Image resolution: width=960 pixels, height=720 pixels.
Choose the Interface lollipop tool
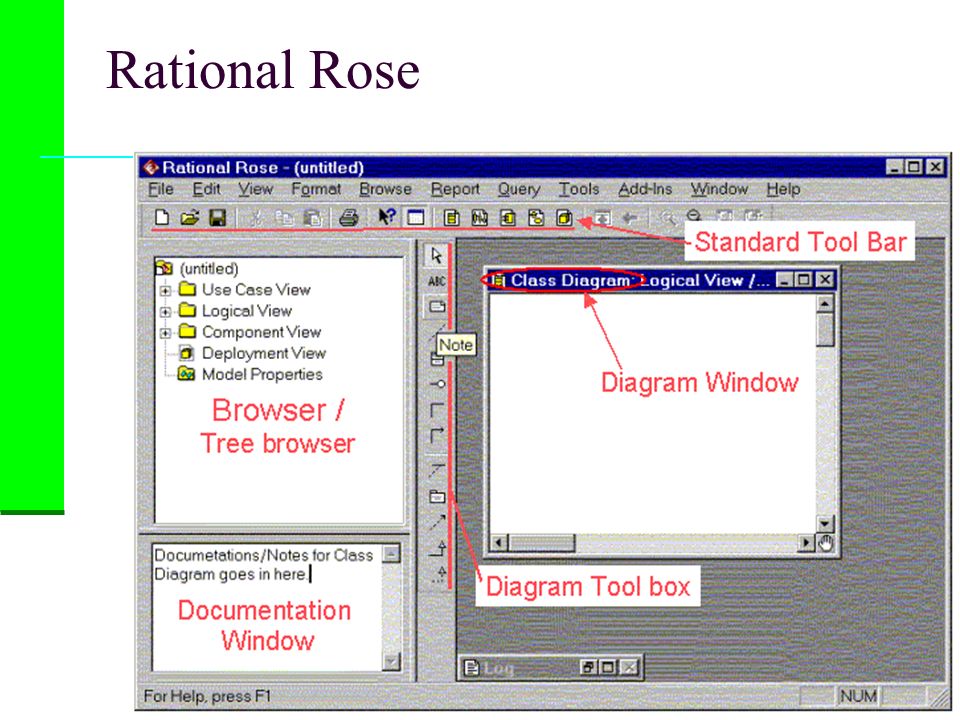(x=437, y=384)
